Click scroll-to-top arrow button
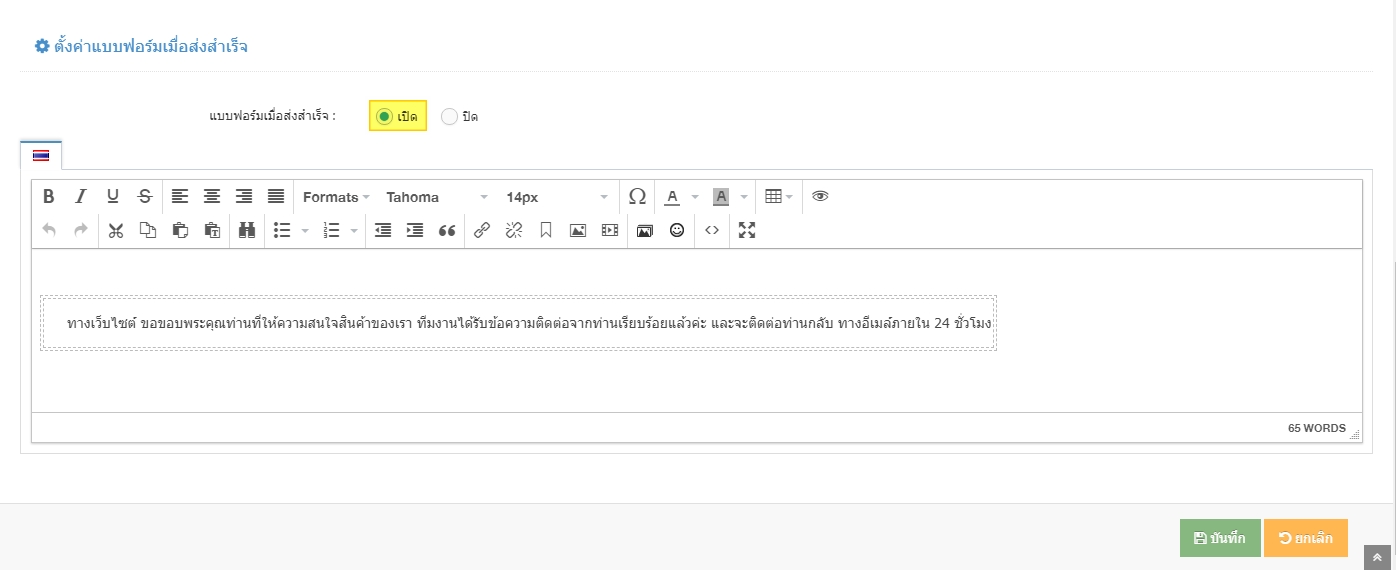 [x=1378, y=558]
